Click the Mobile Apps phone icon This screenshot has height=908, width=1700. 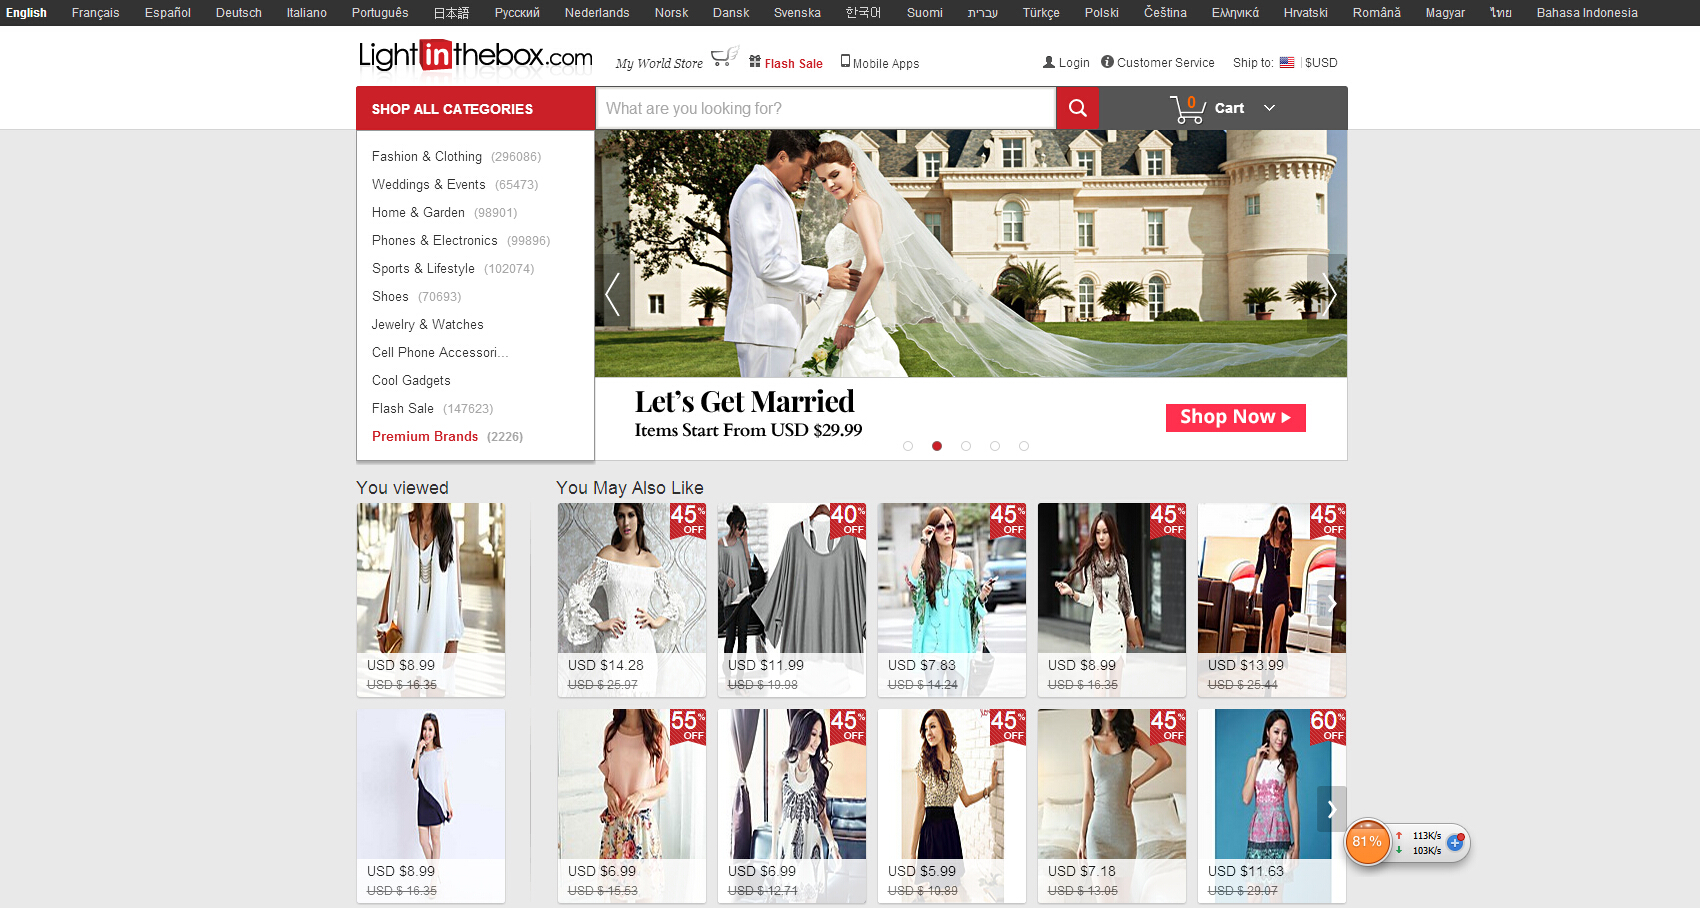pyautogui.click(x=845, y=61)
